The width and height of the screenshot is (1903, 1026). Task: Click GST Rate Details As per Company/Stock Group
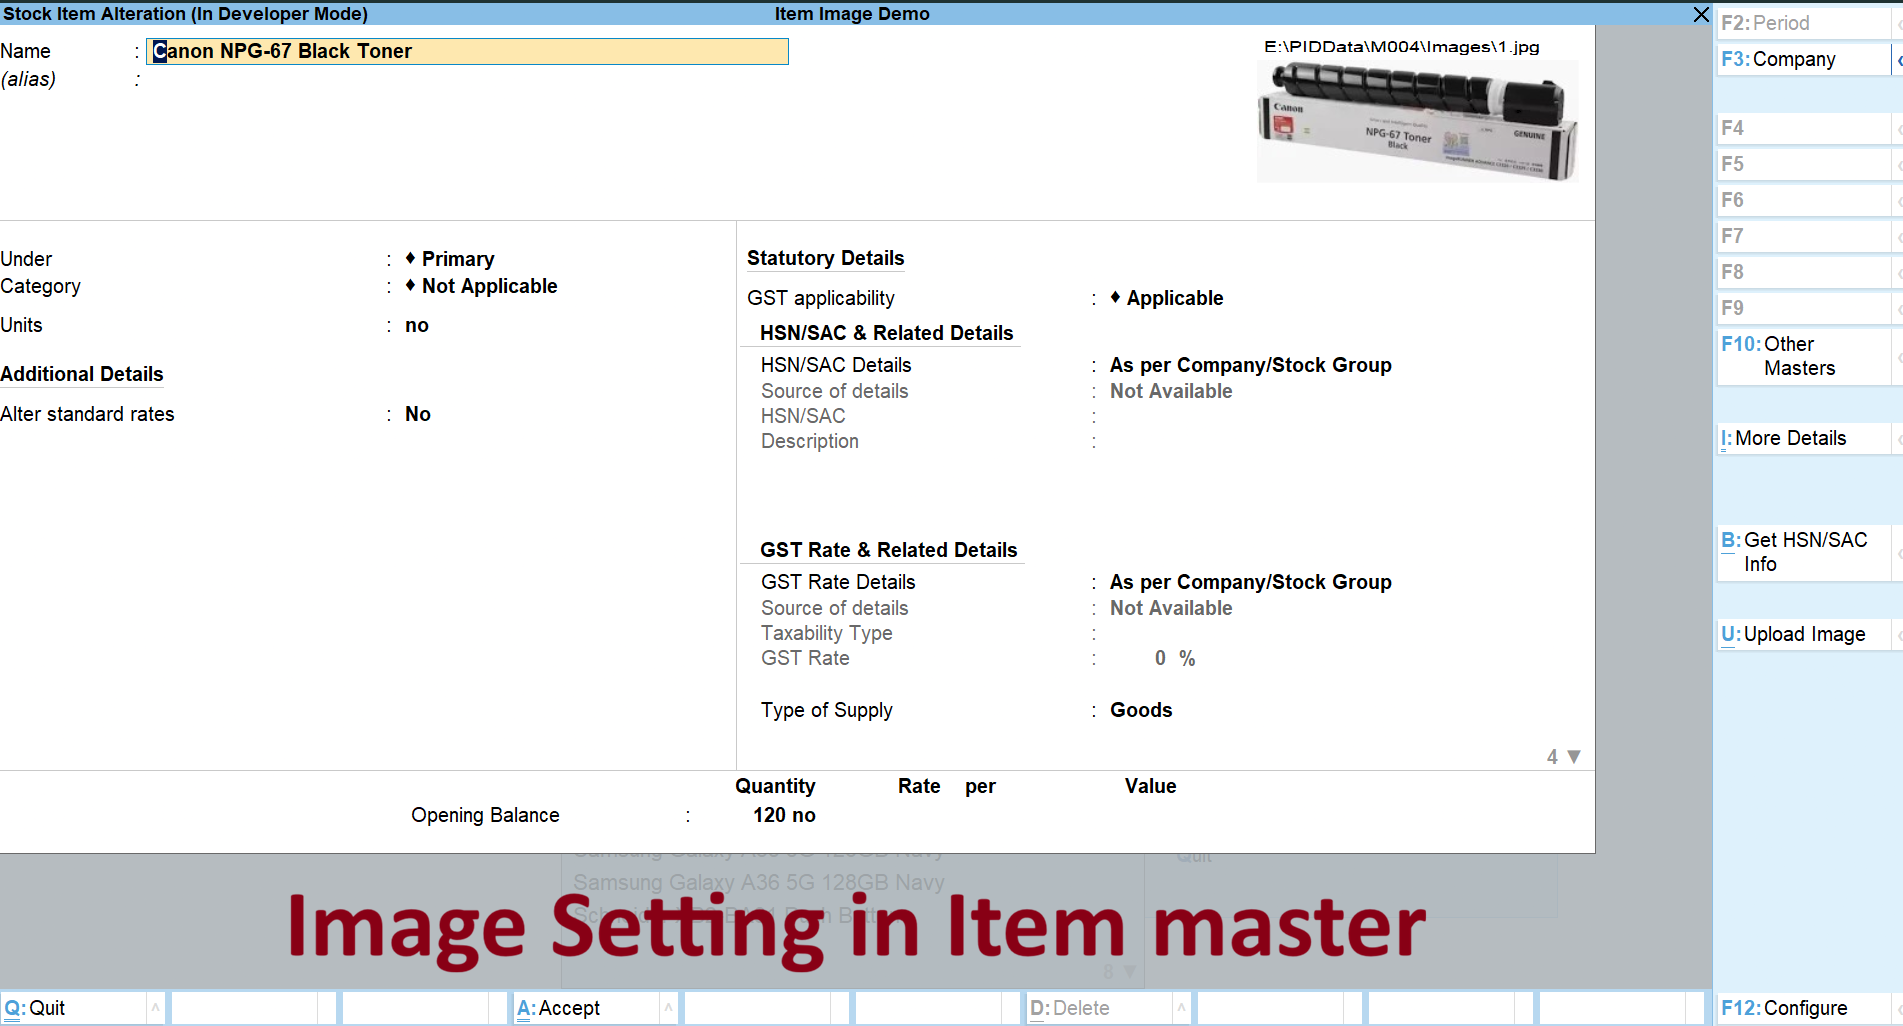point(1251,582)
